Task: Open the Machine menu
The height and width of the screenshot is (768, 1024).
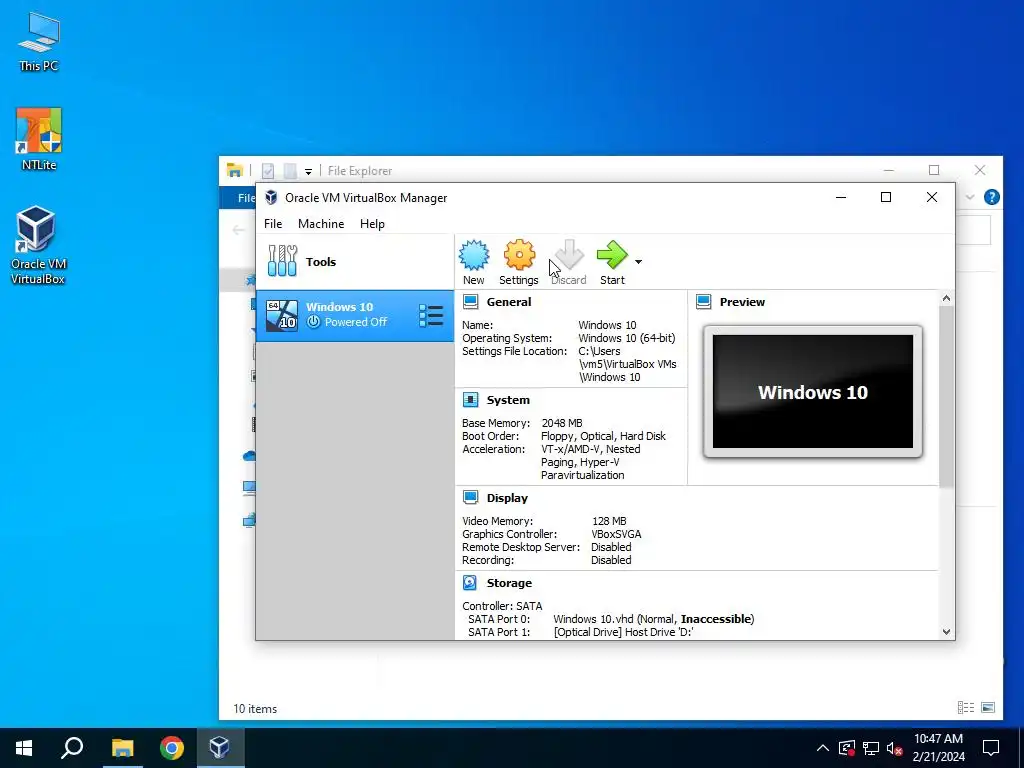Action: point(321,223)
